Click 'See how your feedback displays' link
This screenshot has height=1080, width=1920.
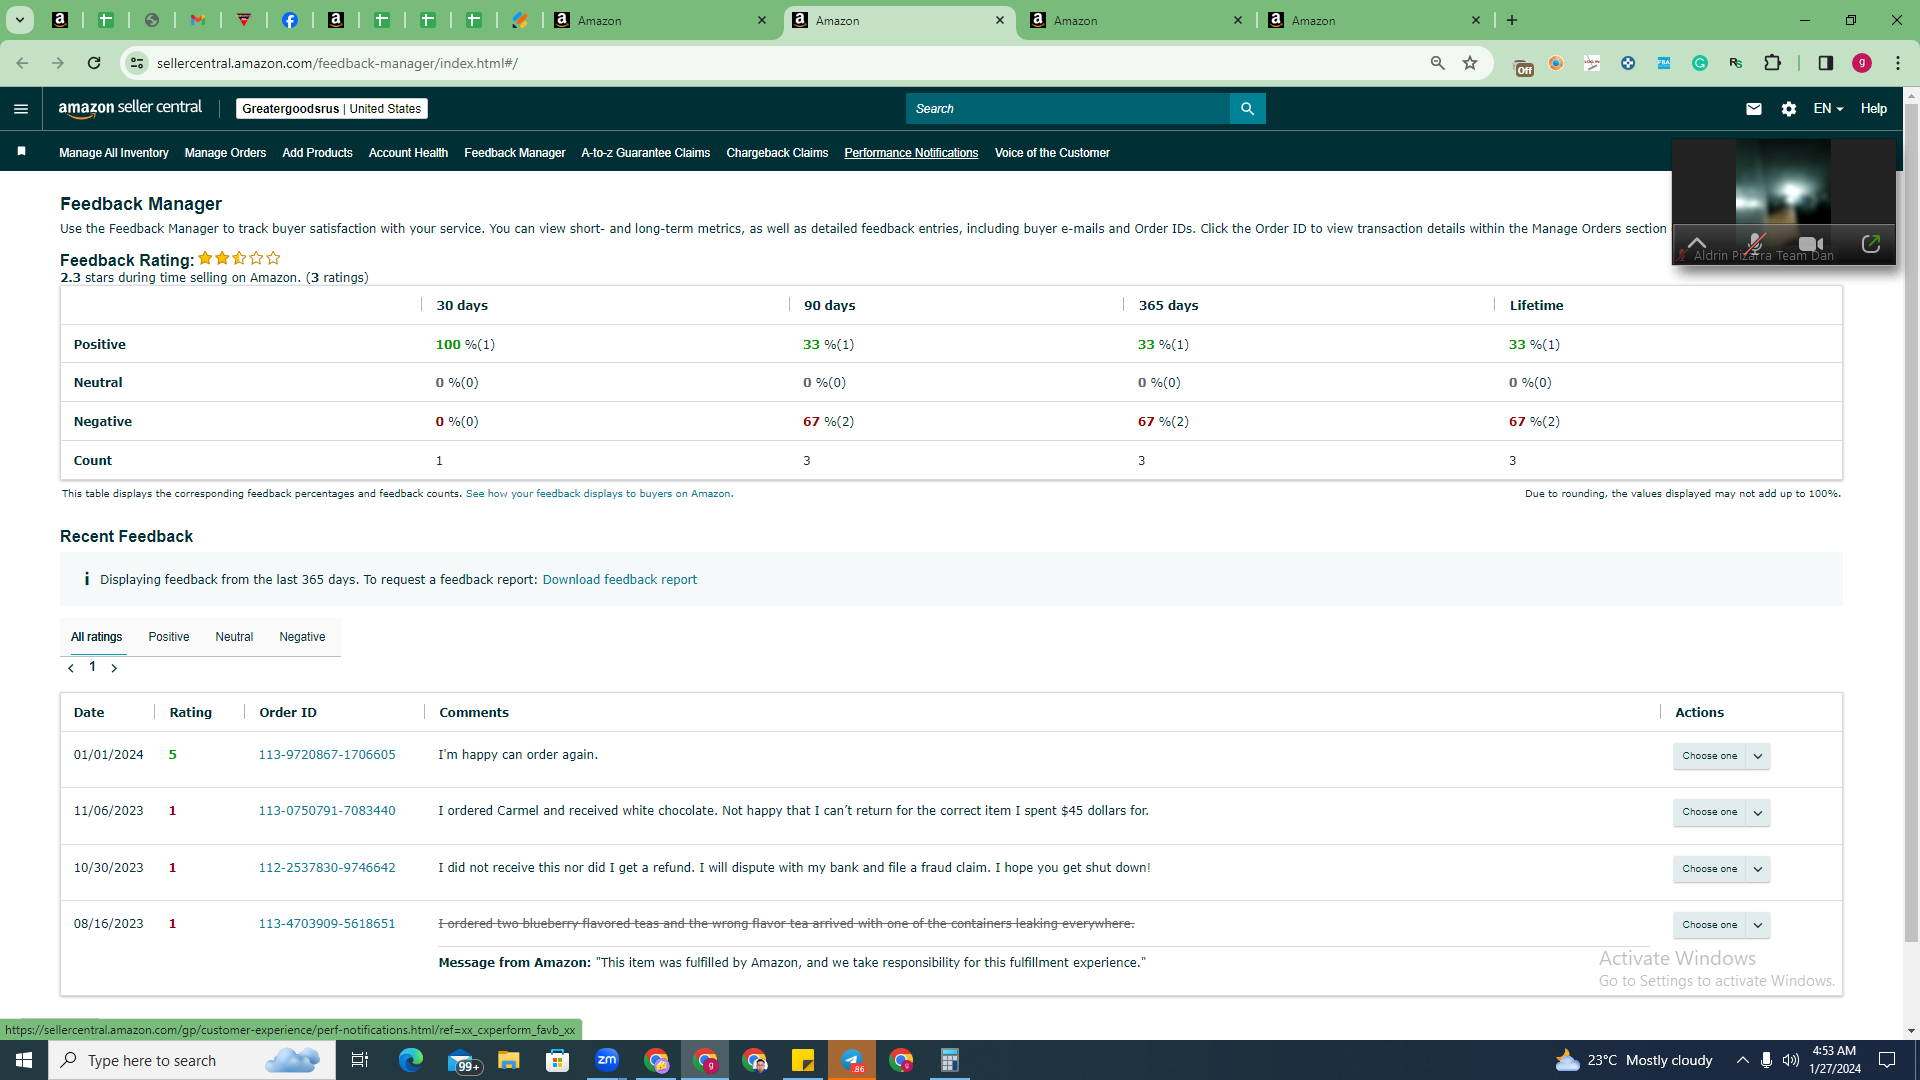pos(598,494)
